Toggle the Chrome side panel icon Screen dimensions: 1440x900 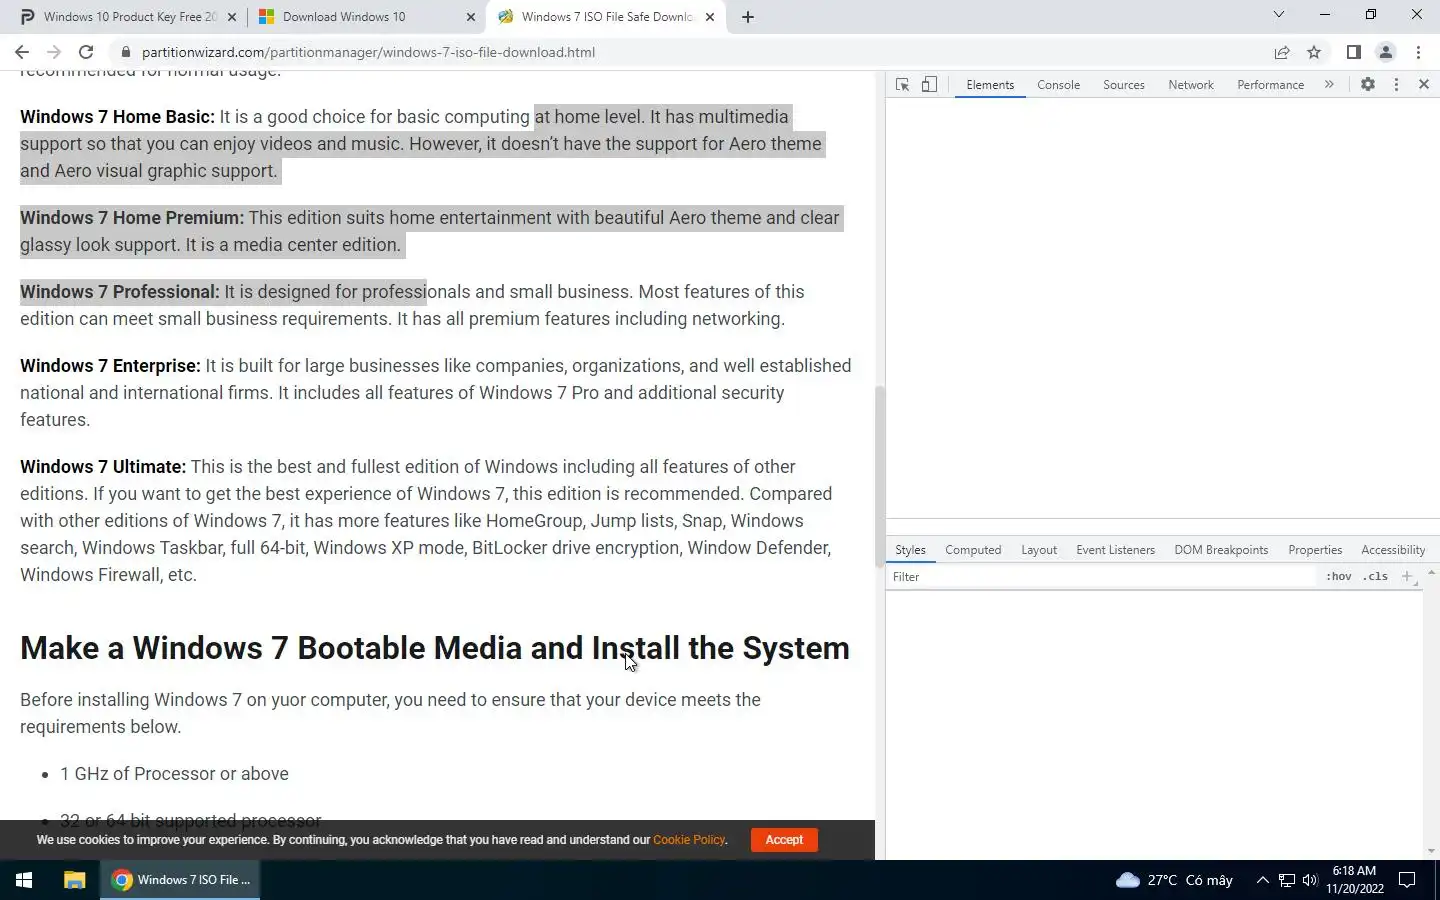tap(1354, 52)
